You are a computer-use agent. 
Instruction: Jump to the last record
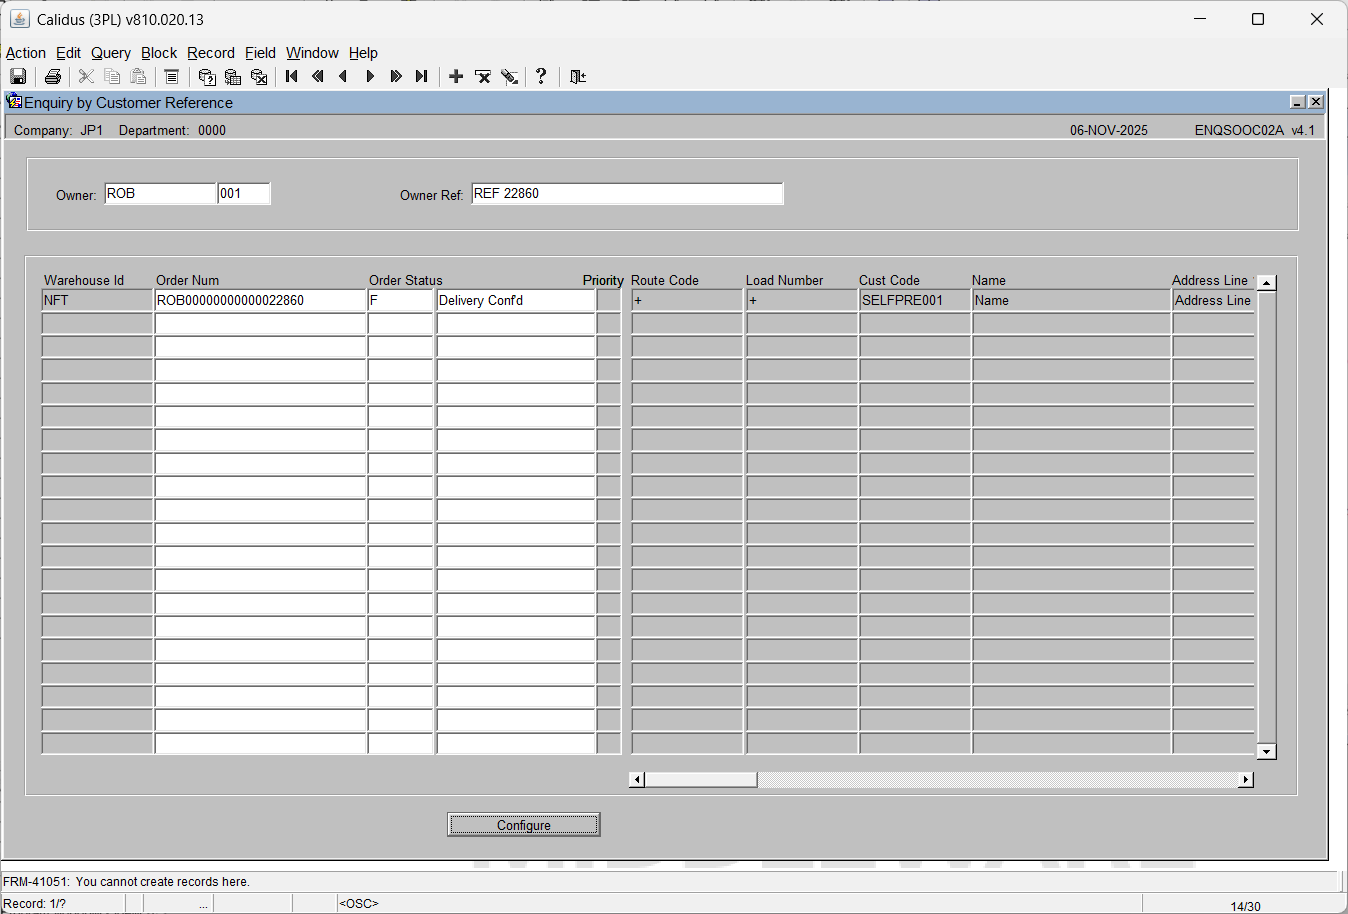click(422, 77)
